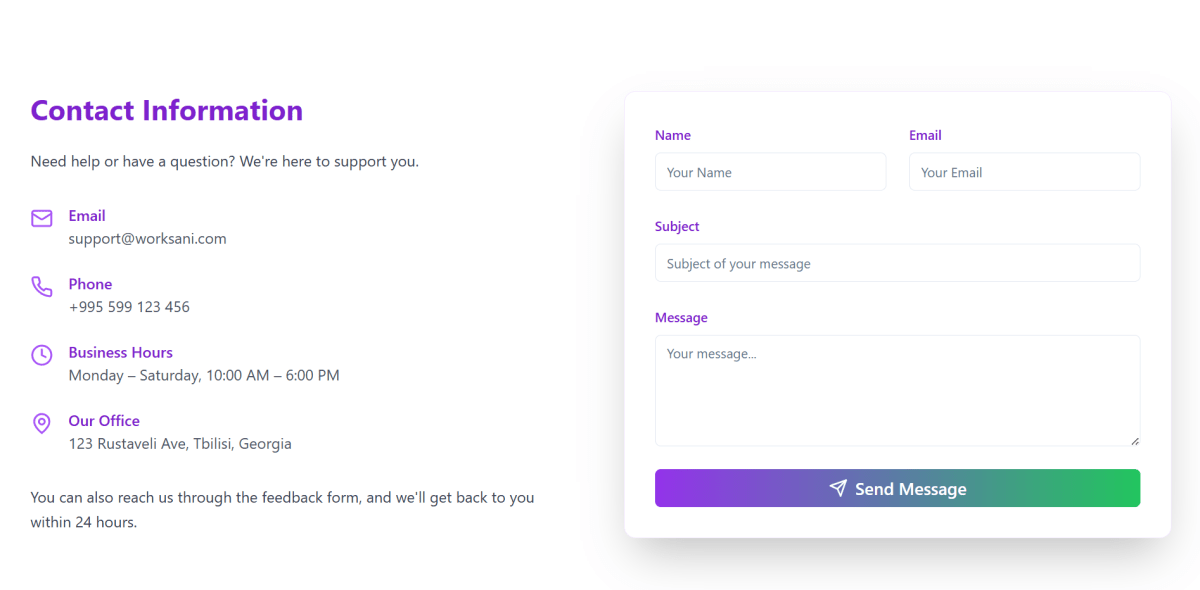This screenshot has width=1200, height=590.
Task: Click the Subject of your message field
Action: click(x=897, y=263)
